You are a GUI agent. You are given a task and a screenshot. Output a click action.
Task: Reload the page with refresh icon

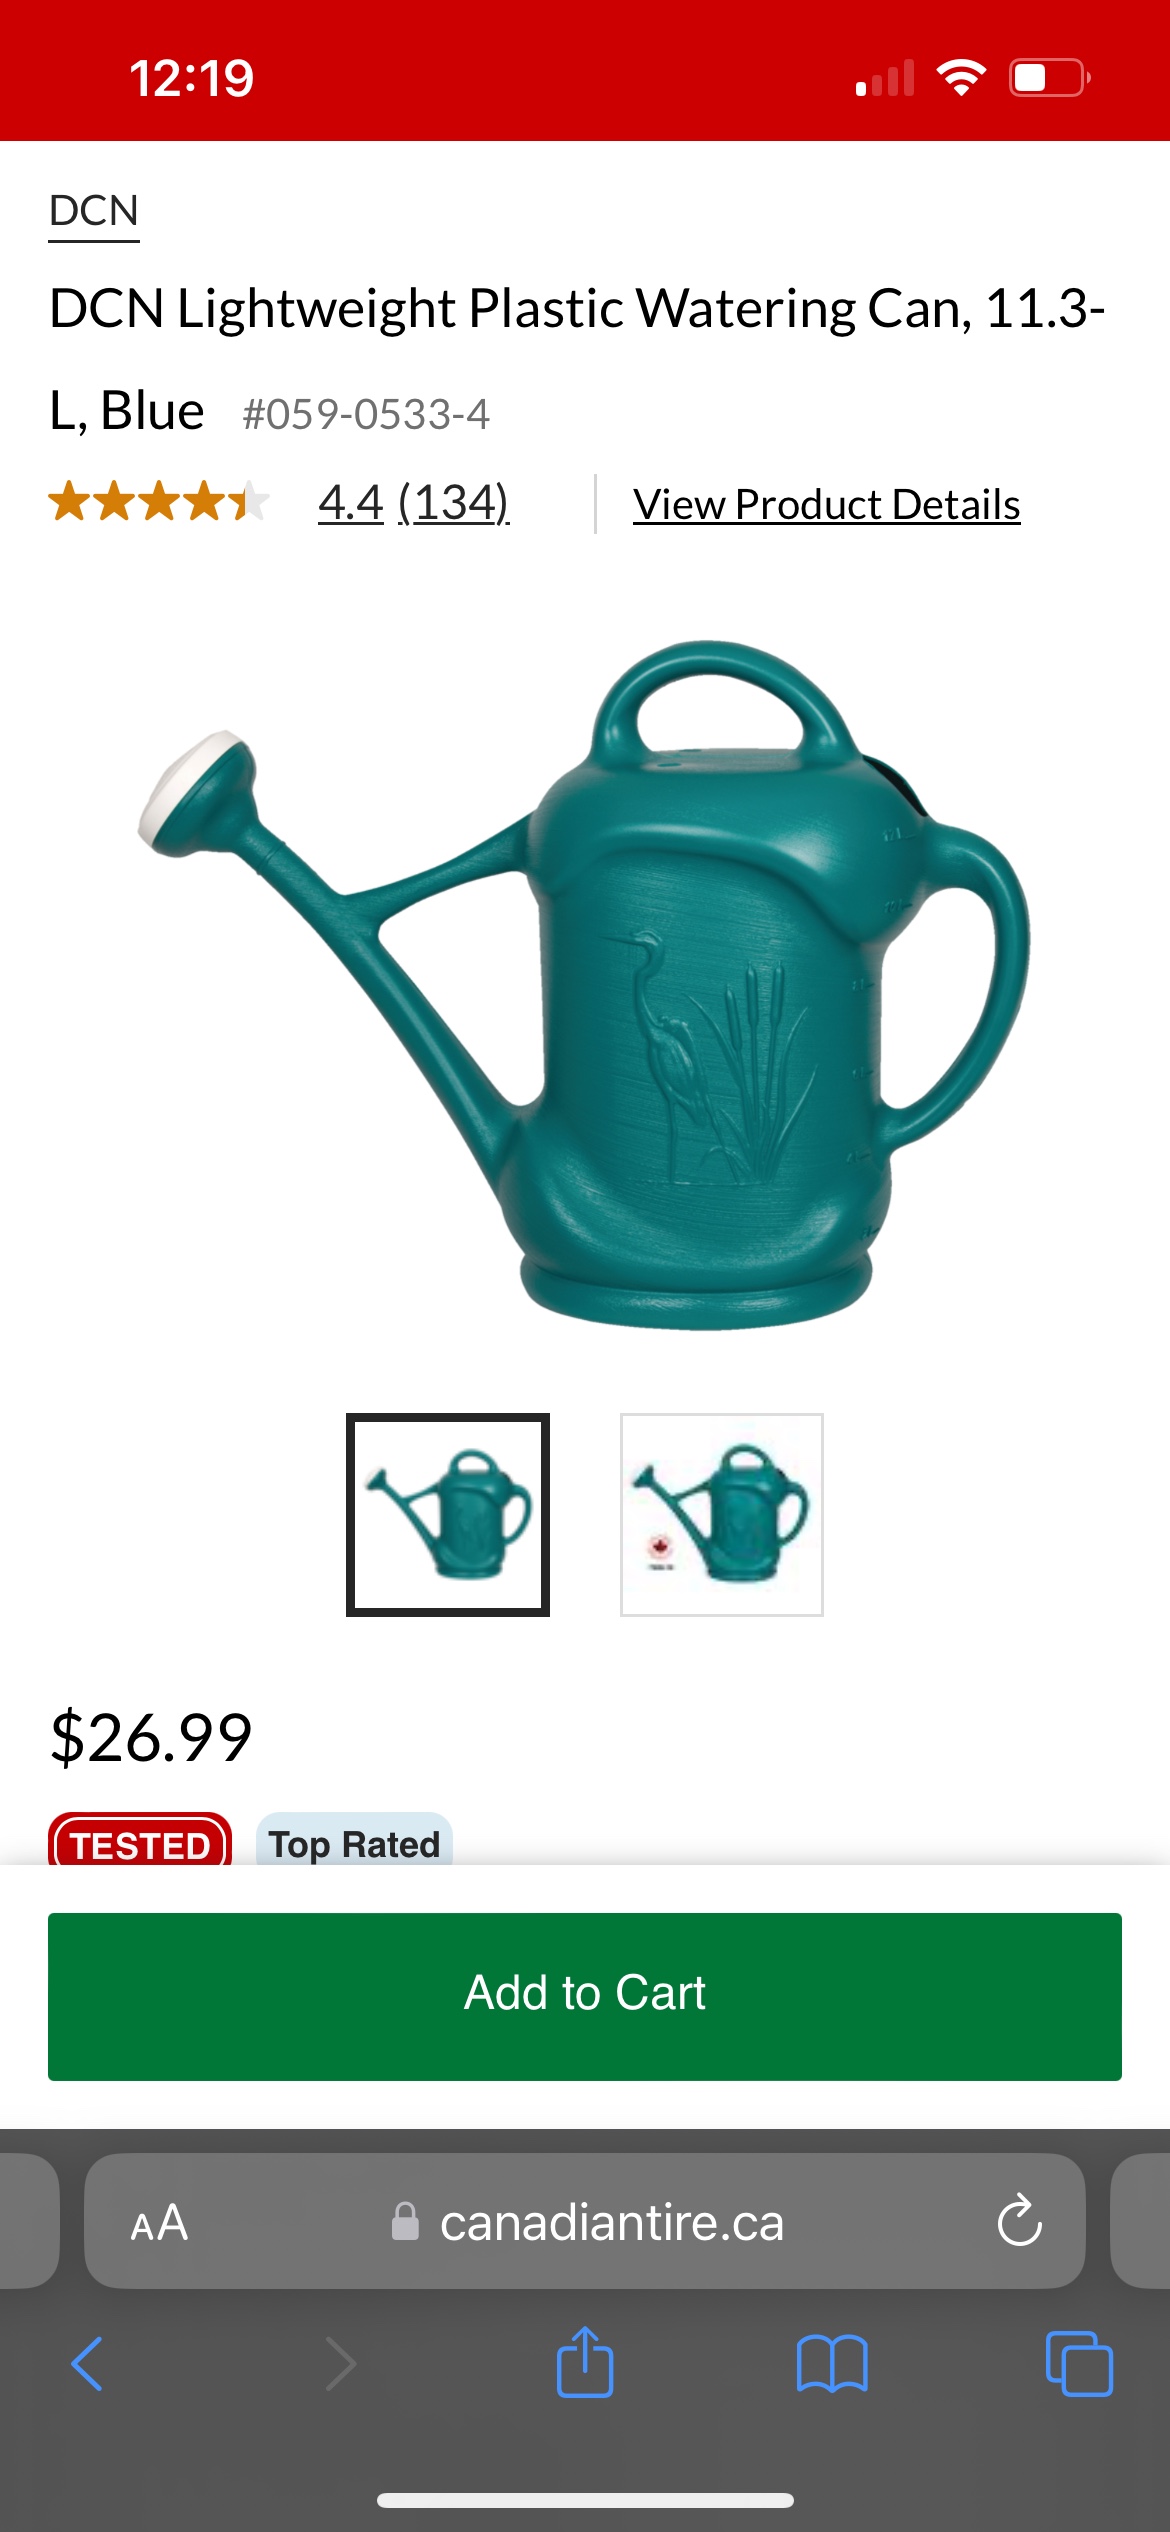pyautogui.click(x=1019, y=2221)
